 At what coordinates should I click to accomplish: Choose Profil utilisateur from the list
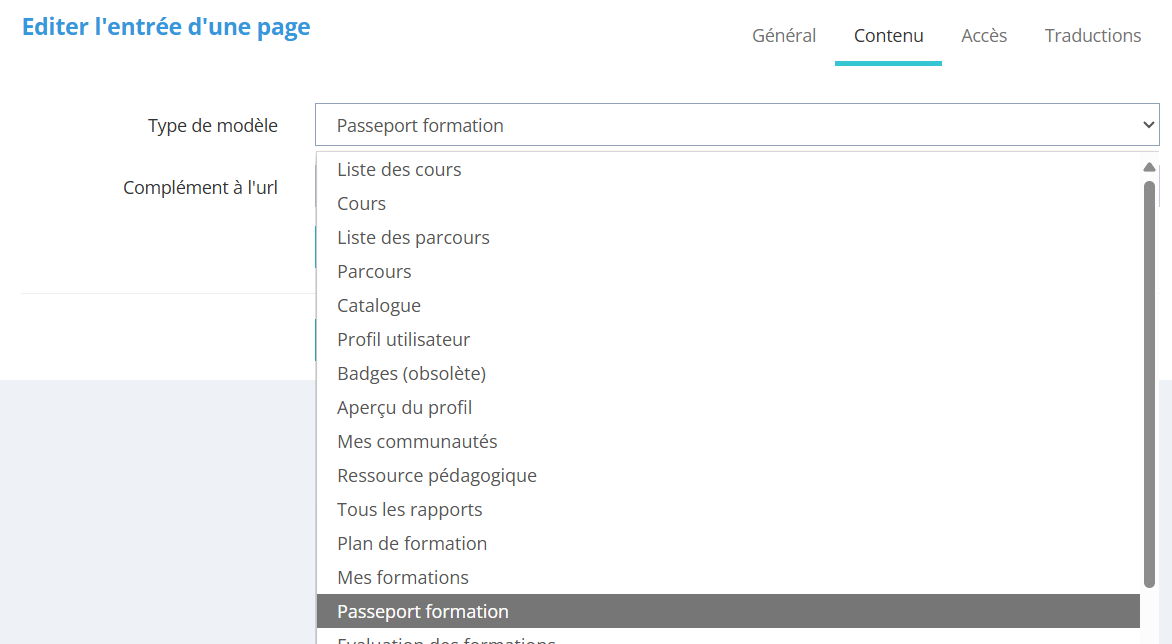point(403,339)
